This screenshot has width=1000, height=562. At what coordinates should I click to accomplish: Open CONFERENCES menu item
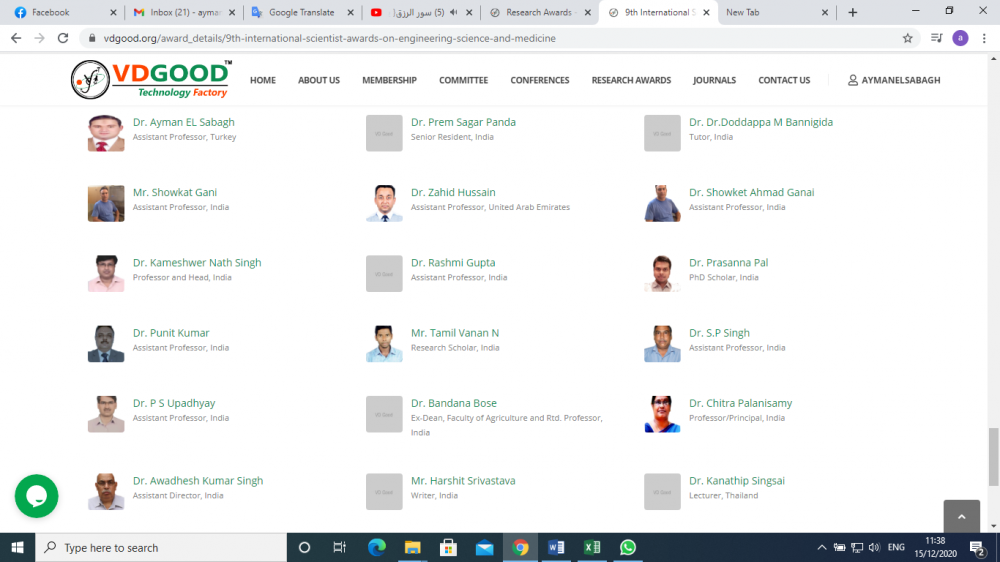point(540,80)
